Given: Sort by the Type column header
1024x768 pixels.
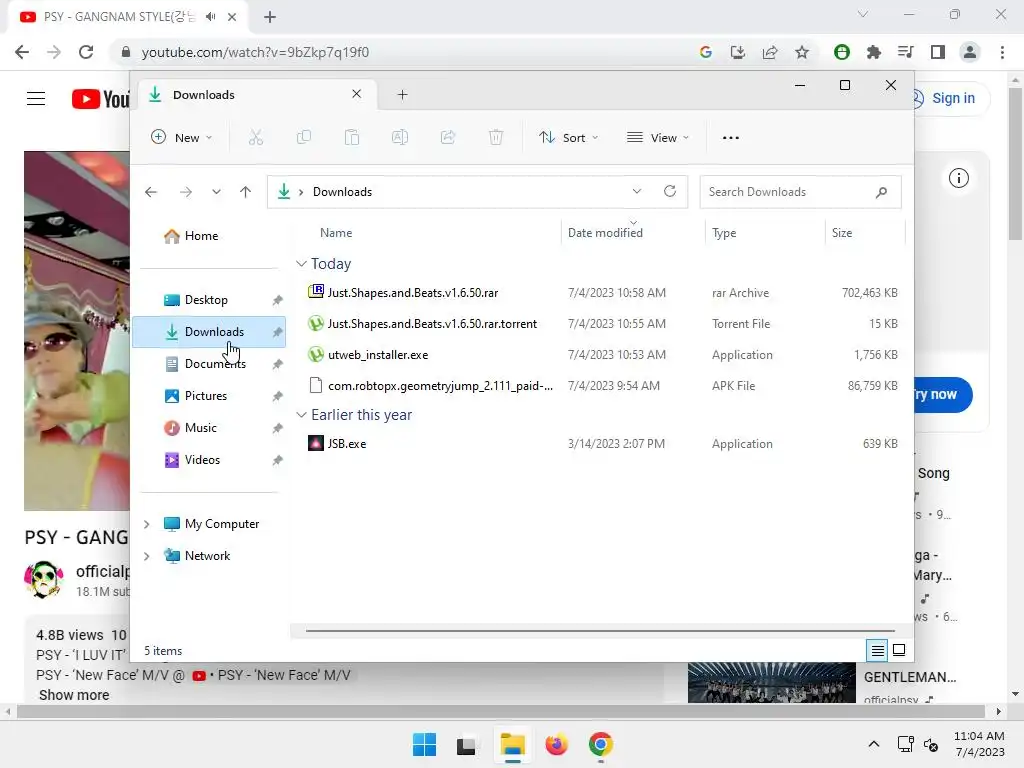Looking at the screenshot, I should [724, 232].
